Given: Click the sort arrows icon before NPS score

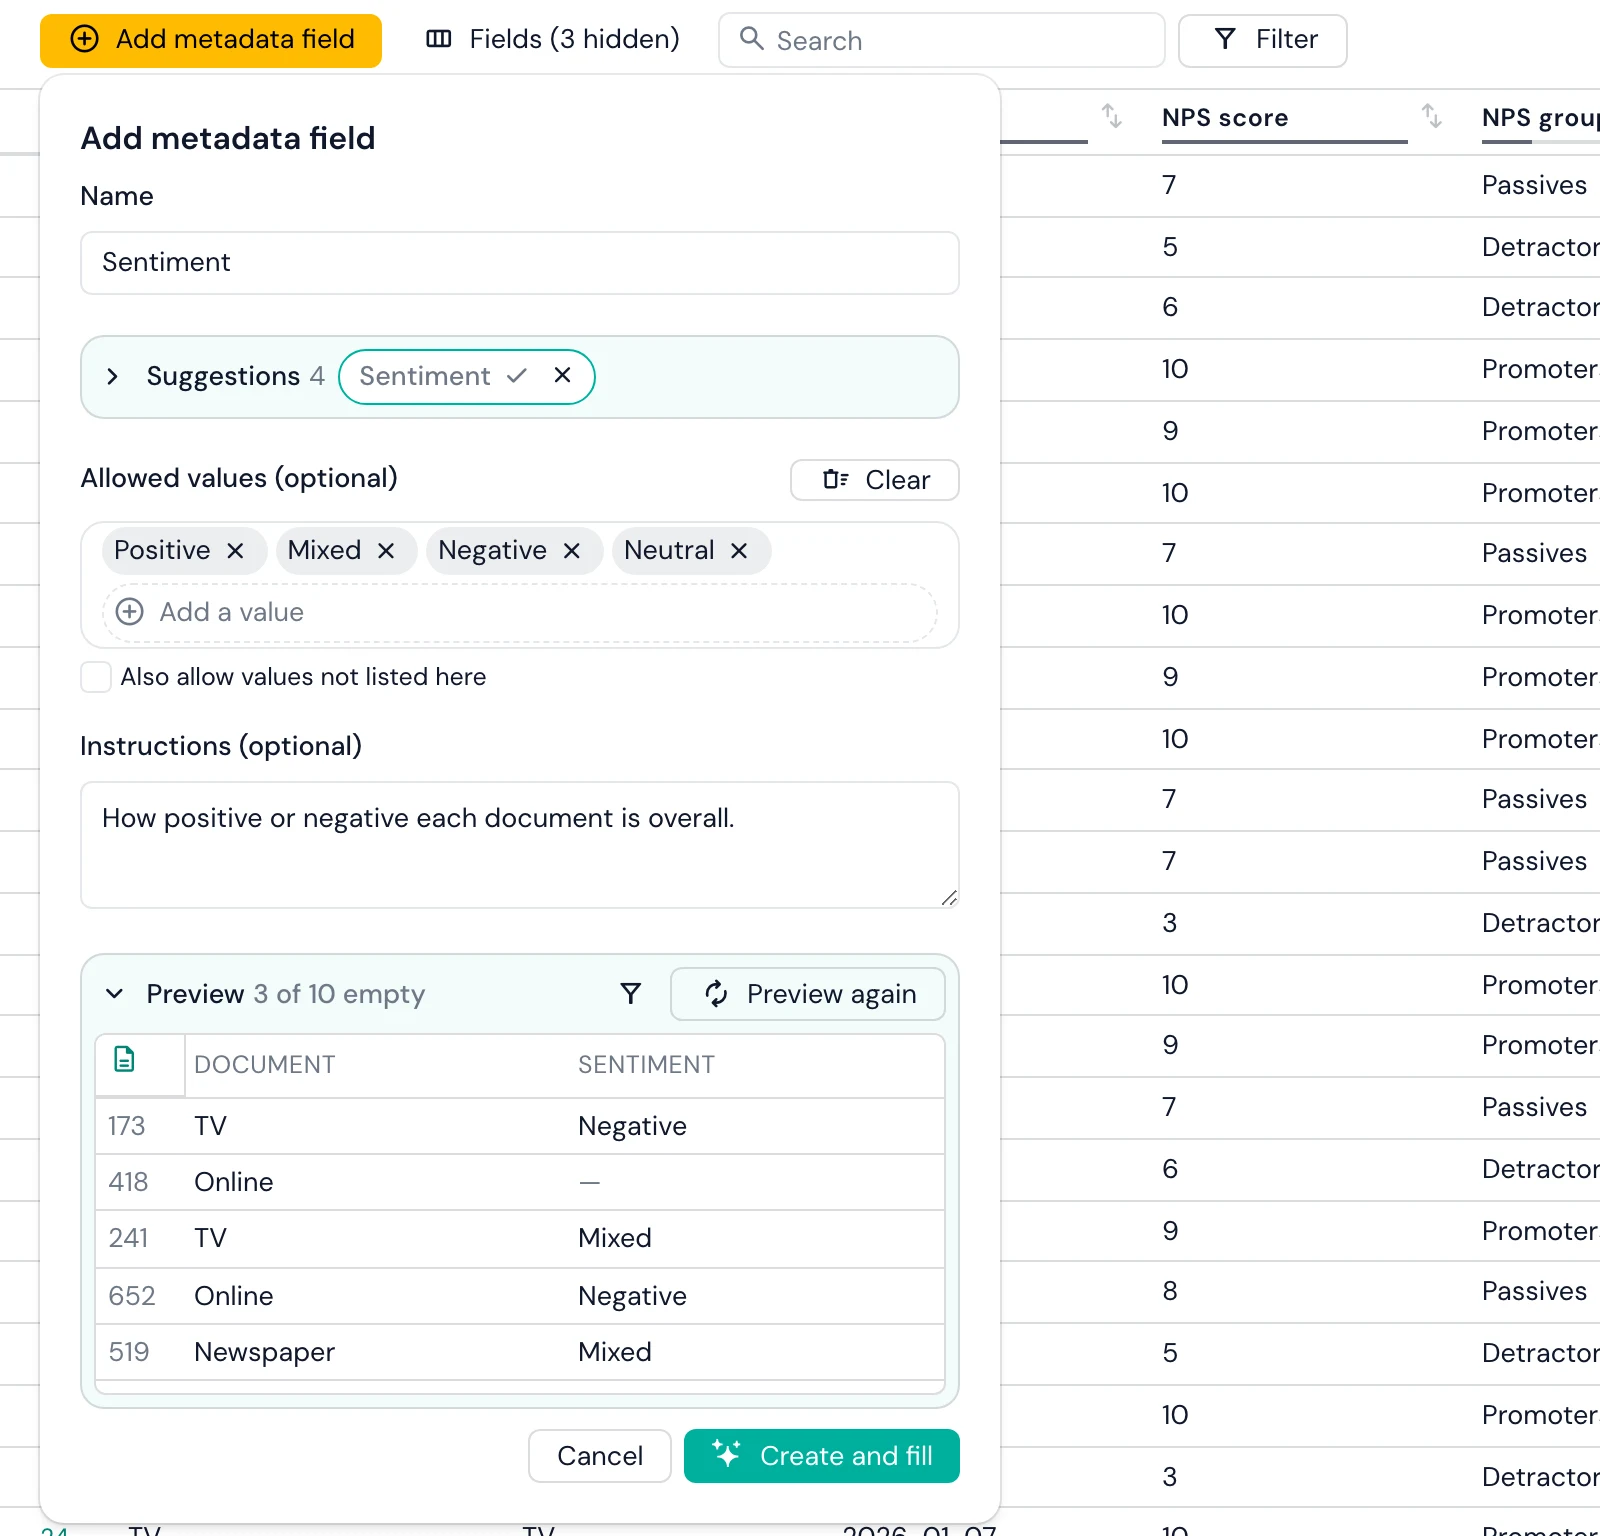Looking at the screenshot, I should coord(1112,116).
